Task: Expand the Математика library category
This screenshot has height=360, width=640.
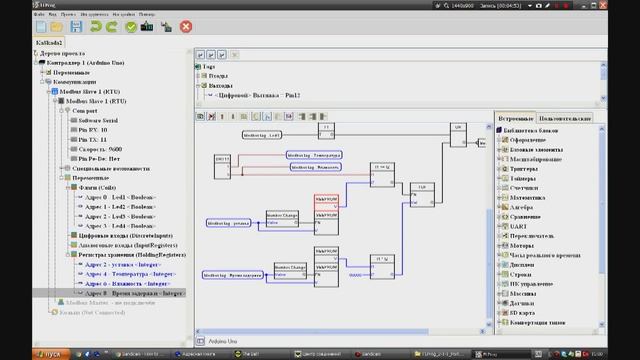Action: point(499,198)
